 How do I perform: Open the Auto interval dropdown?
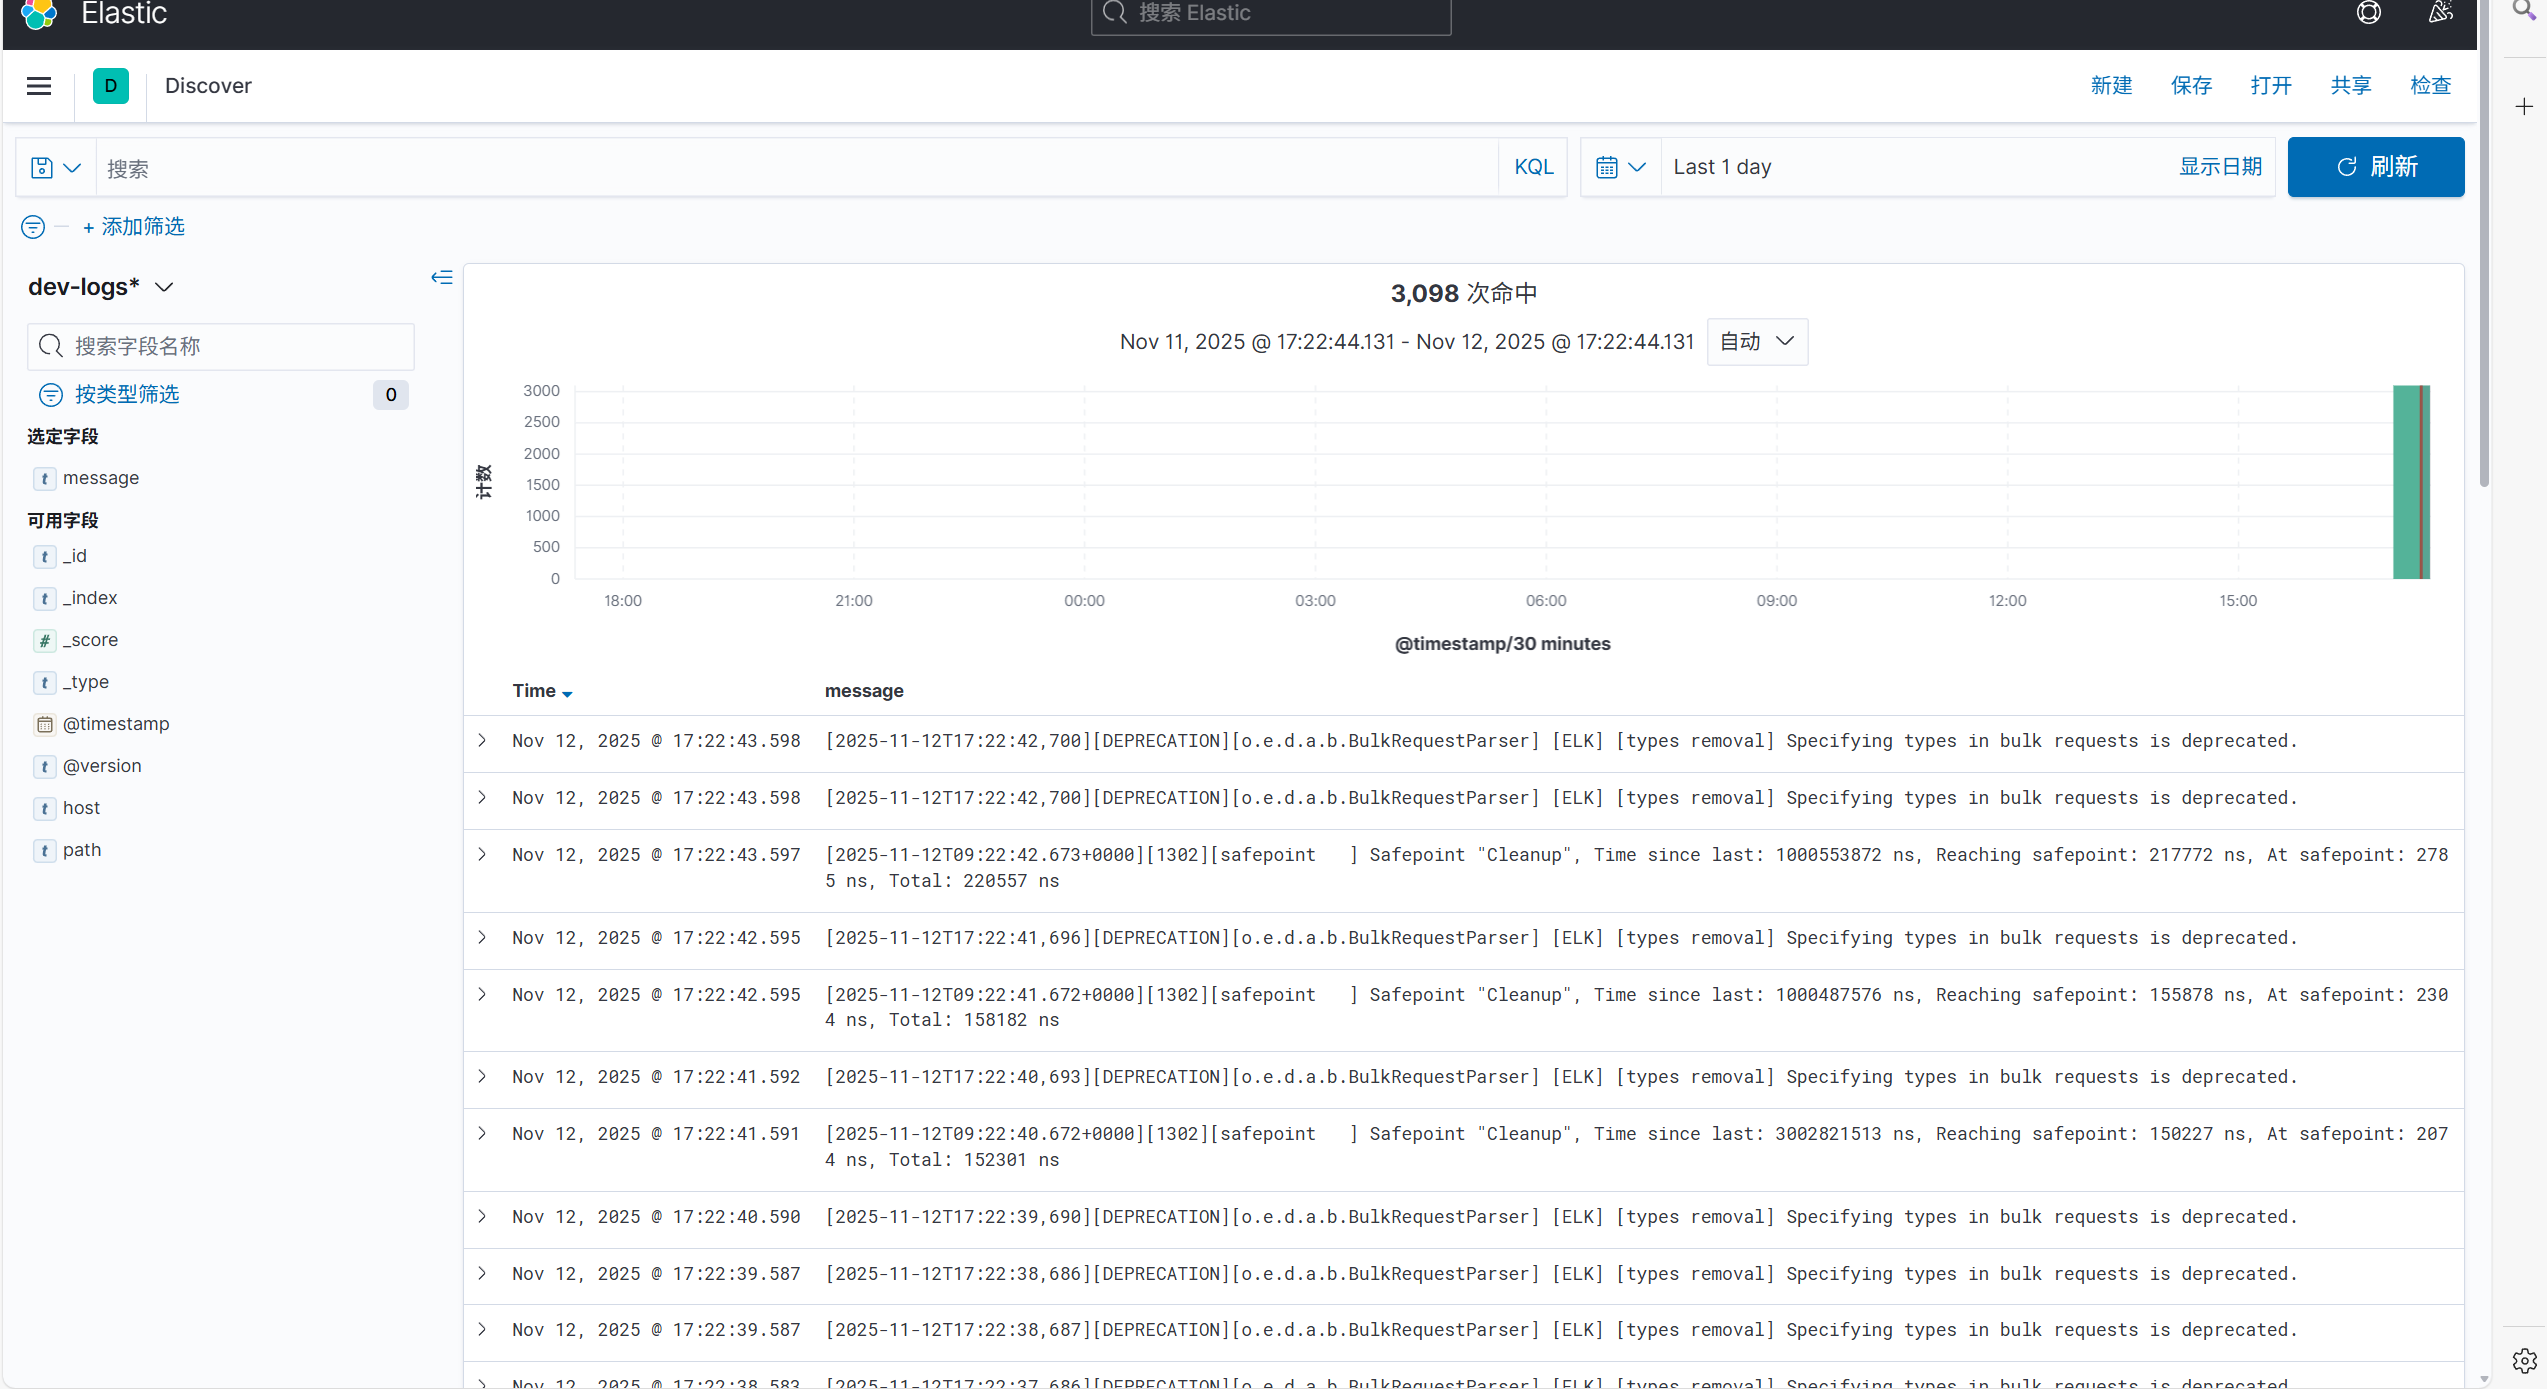click(1756, 342)
